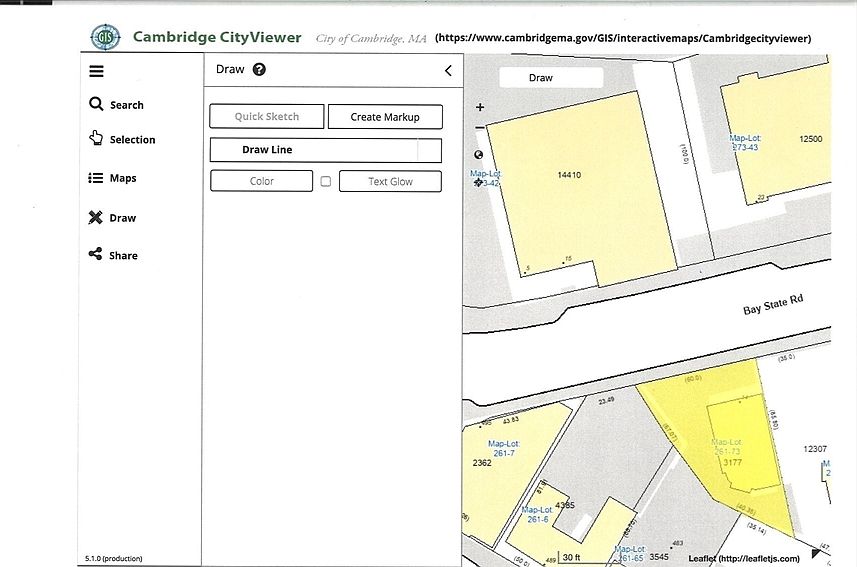
Task: Click the Draw help question-mark icon
Action: 259,70
